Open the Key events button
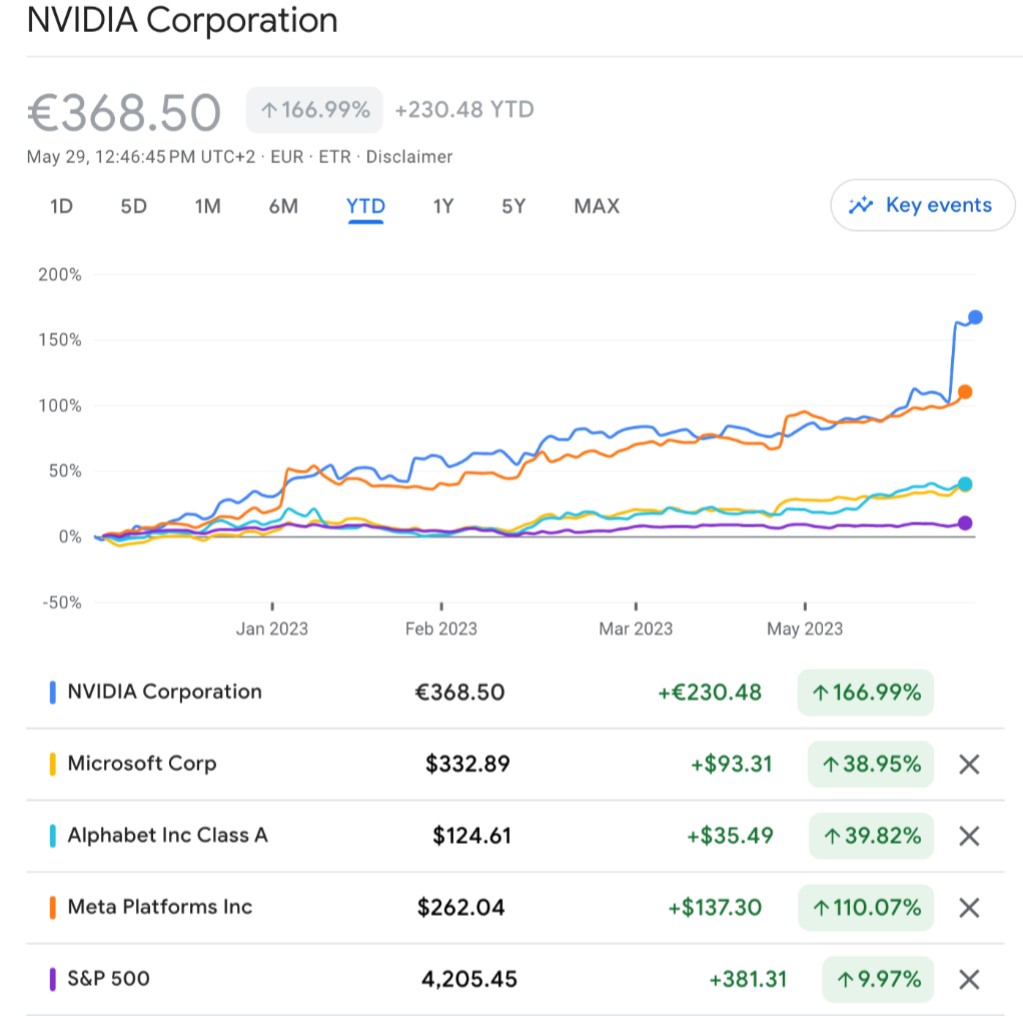 coord(922,206)
